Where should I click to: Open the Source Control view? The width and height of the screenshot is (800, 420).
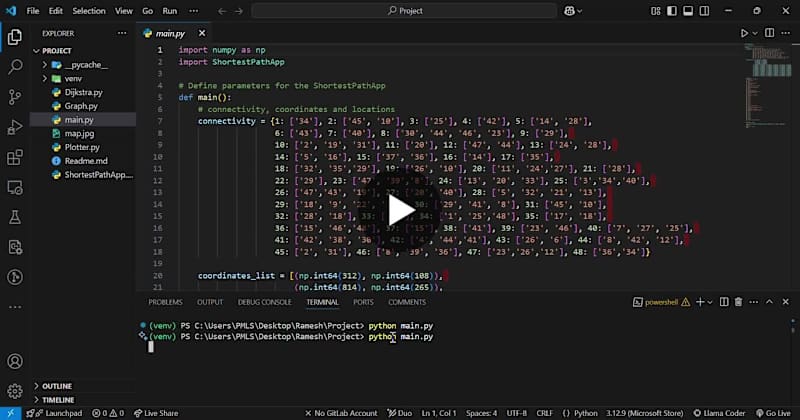click(15, 97)
